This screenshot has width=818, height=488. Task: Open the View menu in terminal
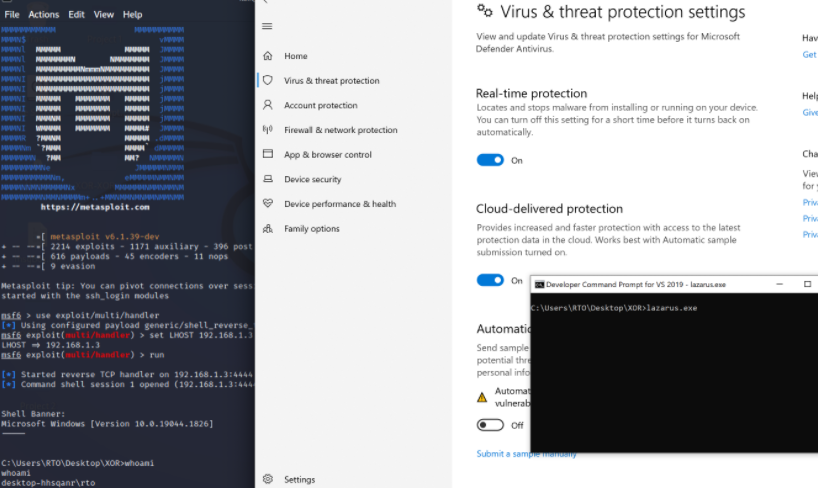(x=104, y=15)
